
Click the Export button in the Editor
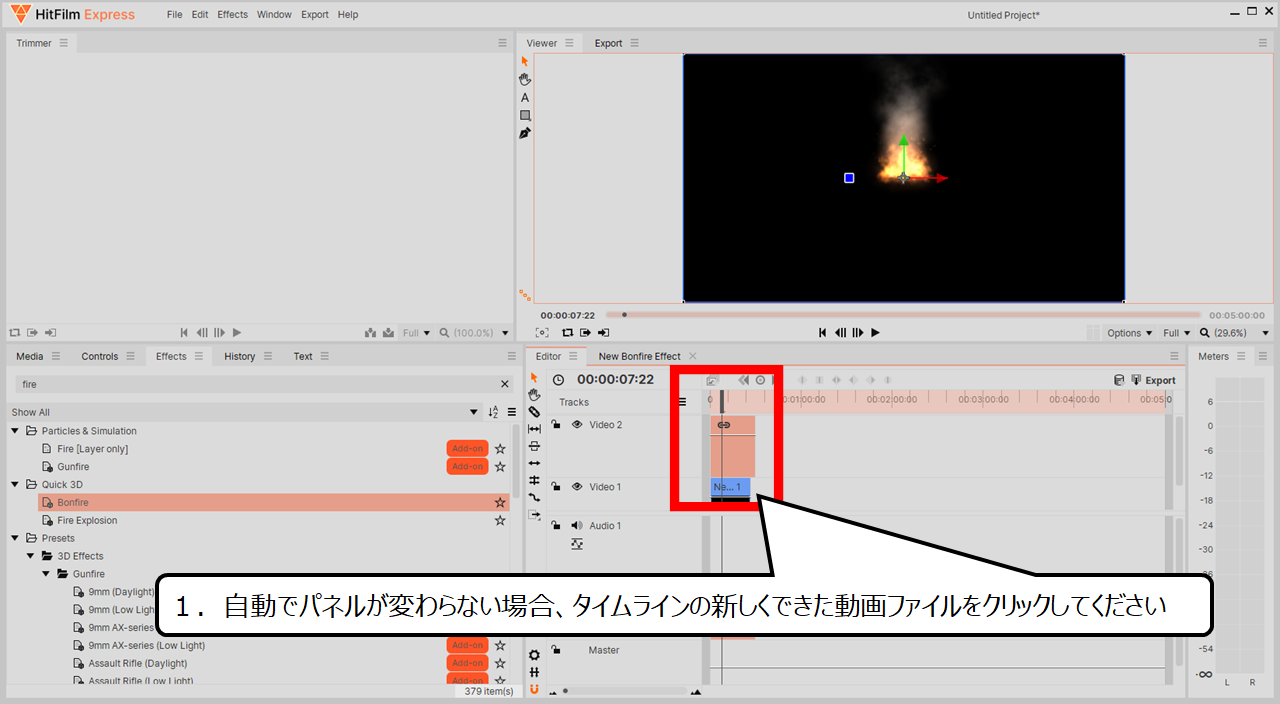(1153, 380)
